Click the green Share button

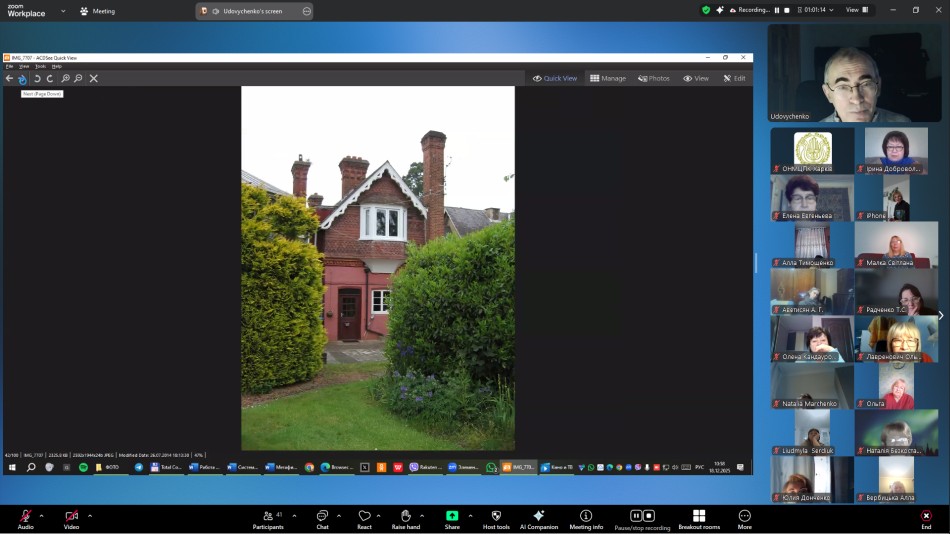click(x=452, y=516)
